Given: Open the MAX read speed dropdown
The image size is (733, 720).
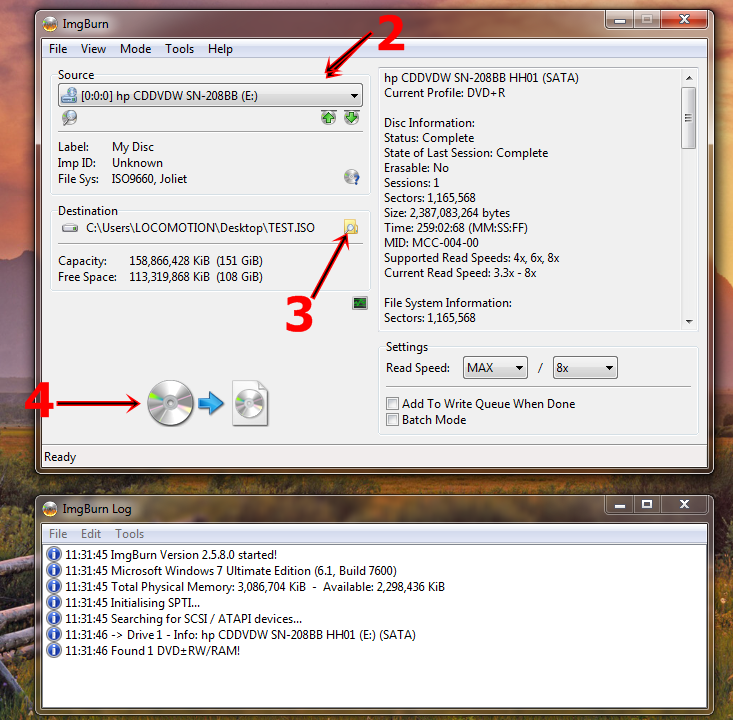Looking at the screenshot, I should 495,368.
